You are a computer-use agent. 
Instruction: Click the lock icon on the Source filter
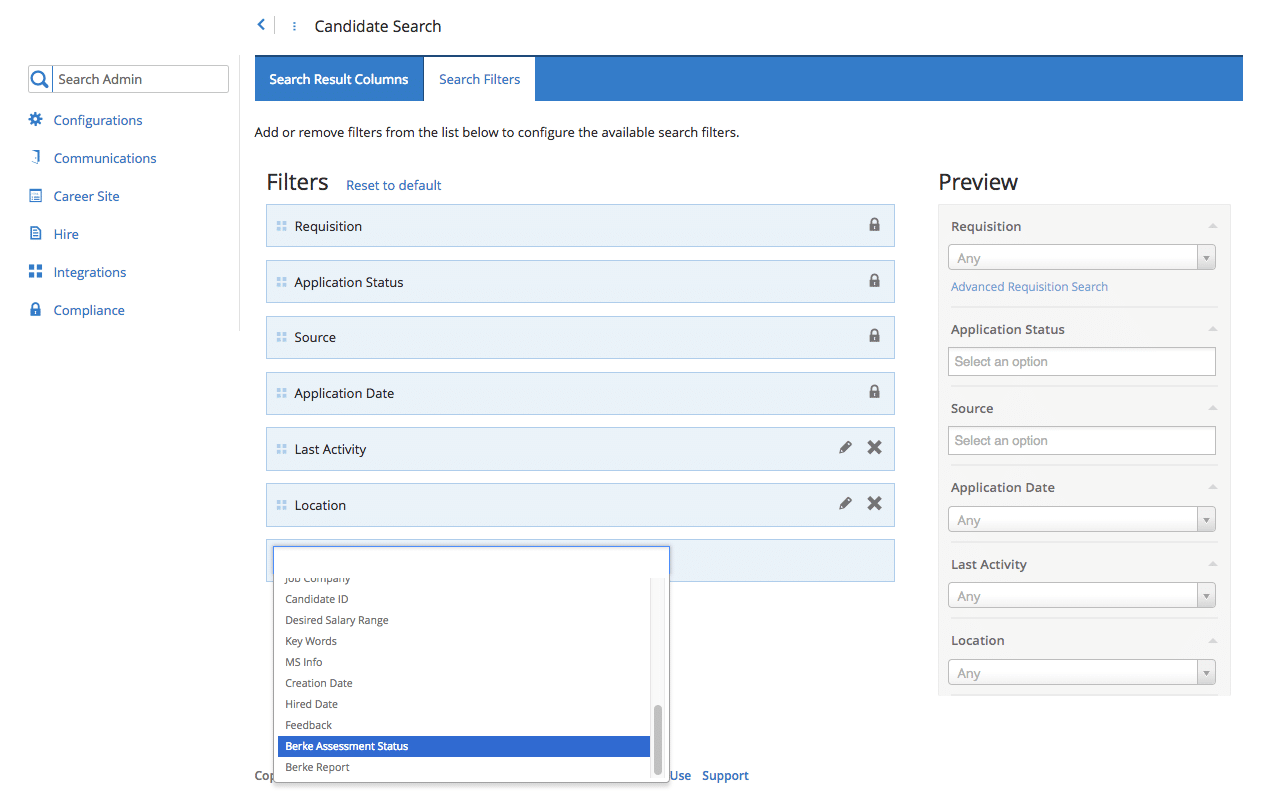874,335
